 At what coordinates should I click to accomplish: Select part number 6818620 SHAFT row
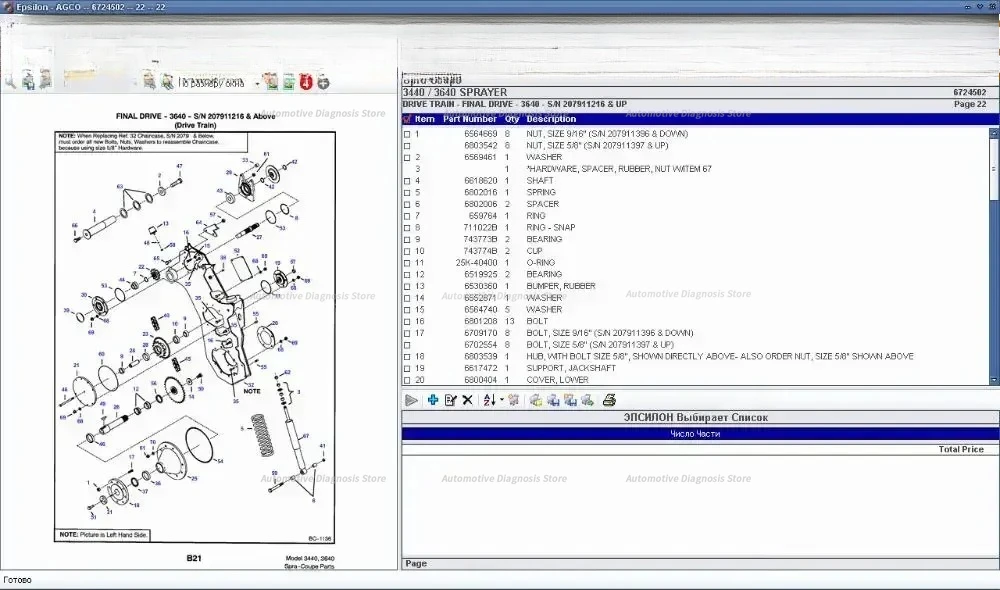pyautogui.click(x=695, y=181)
